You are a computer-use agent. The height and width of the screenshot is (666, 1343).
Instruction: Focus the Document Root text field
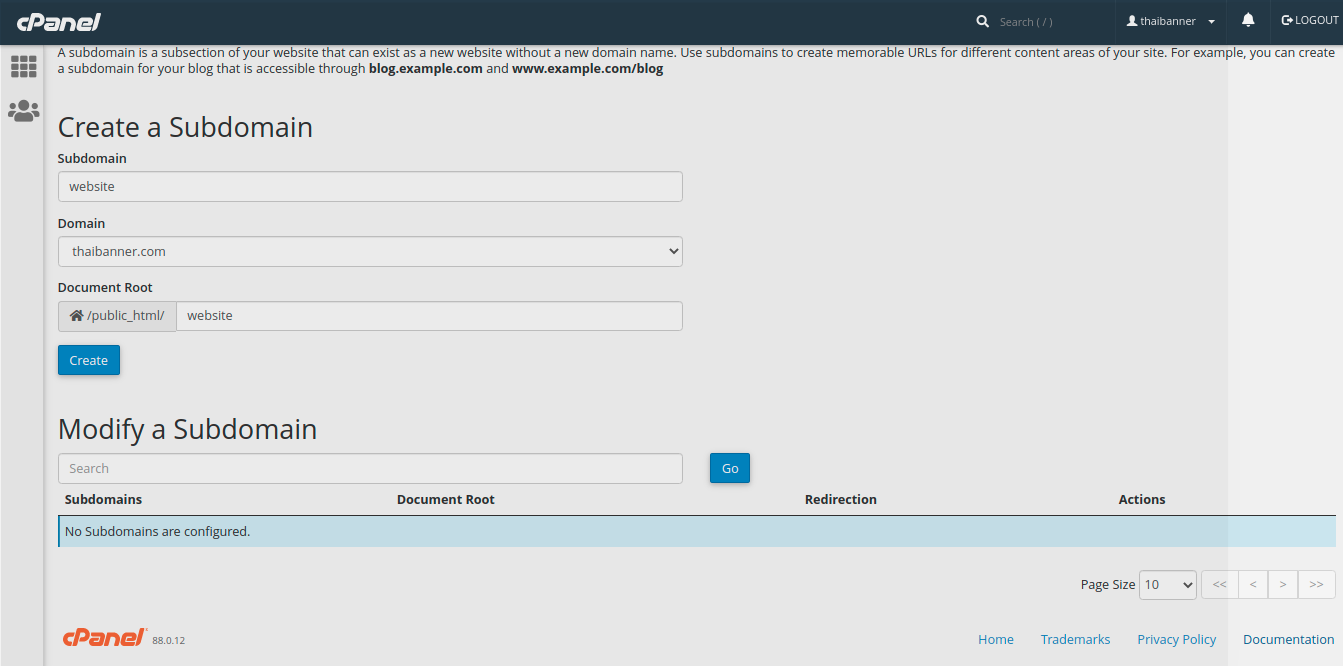(429, 316)
